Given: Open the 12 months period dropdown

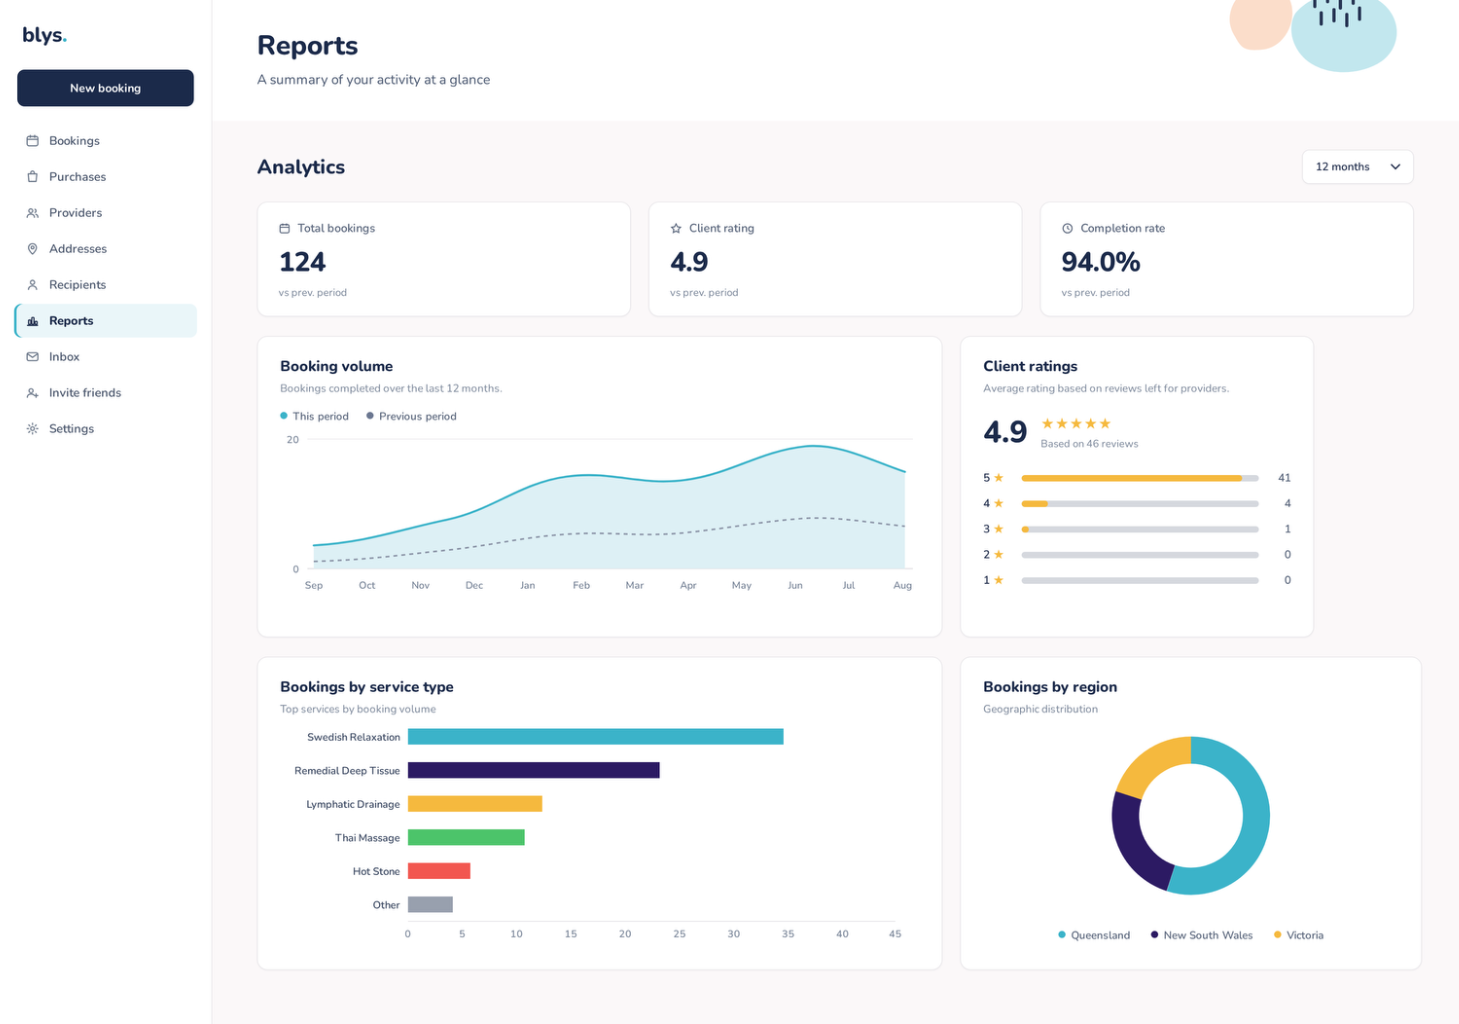Looking at the screenshot, I should click(x=1357, y=167).
